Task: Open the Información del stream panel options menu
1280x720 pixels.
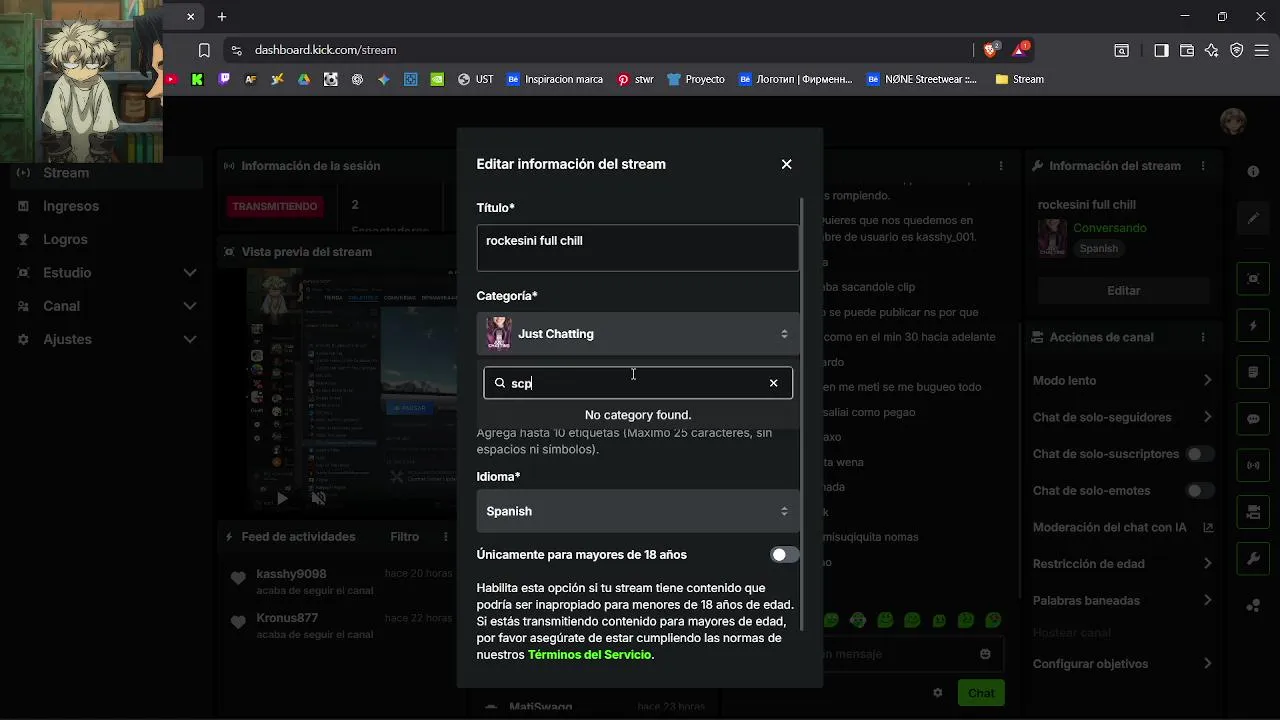Action: (x=1203, y=166)
